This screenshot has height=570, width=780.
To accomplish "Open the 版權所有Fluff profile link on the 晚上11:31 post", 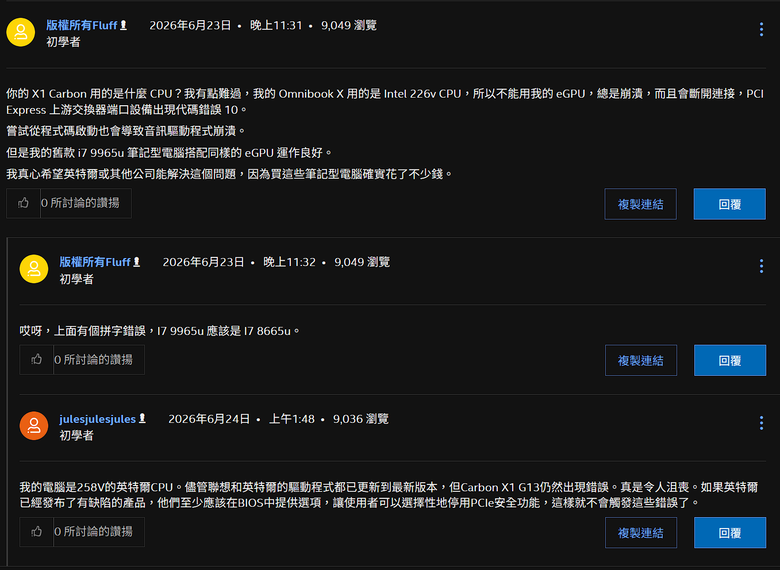I will tap(82, 25).
